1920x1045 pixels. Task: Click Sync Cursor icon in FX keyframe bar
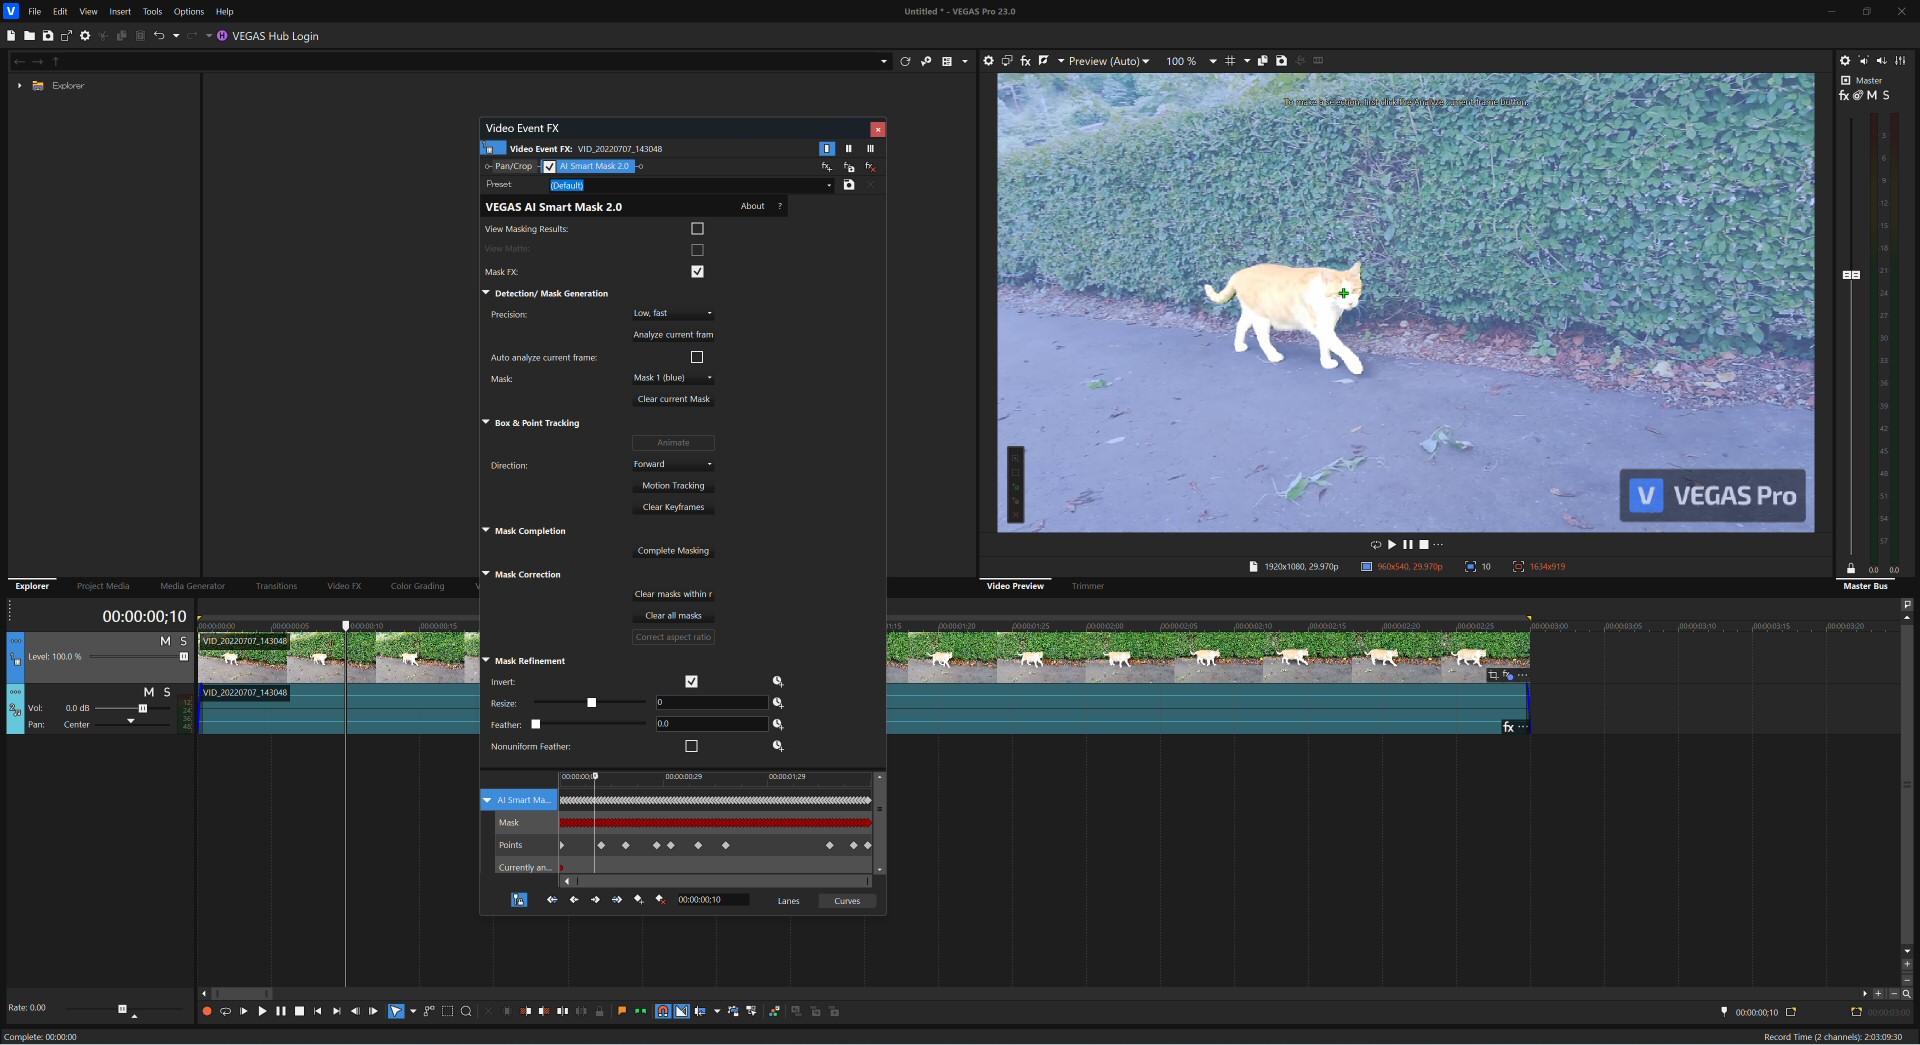pos(519,900)
